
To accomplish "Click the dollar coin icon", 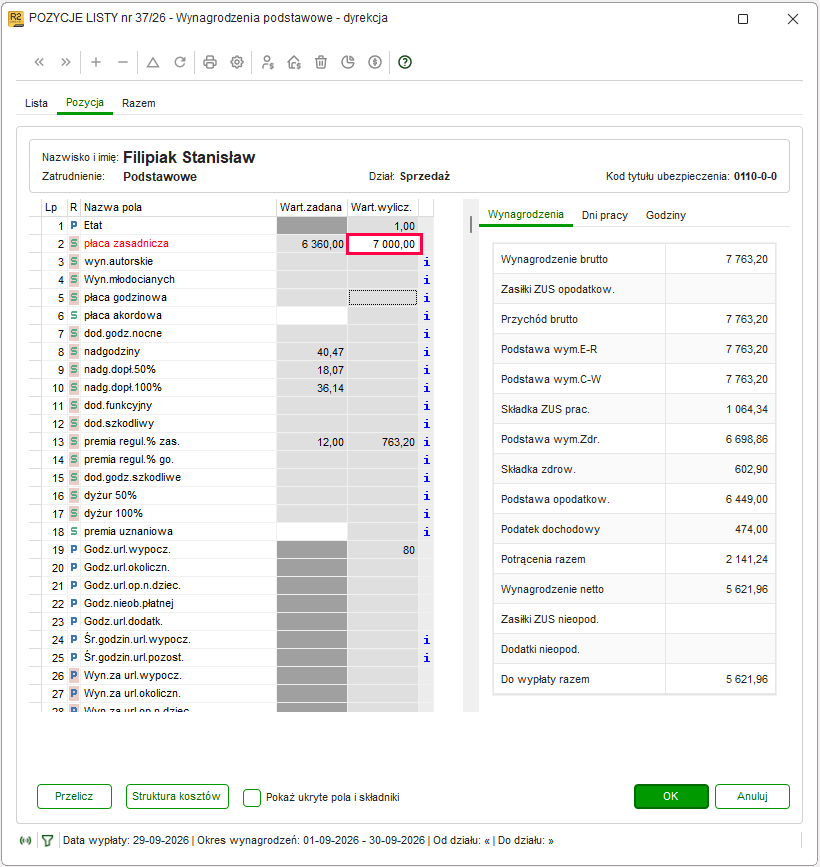I will point(375,62).
